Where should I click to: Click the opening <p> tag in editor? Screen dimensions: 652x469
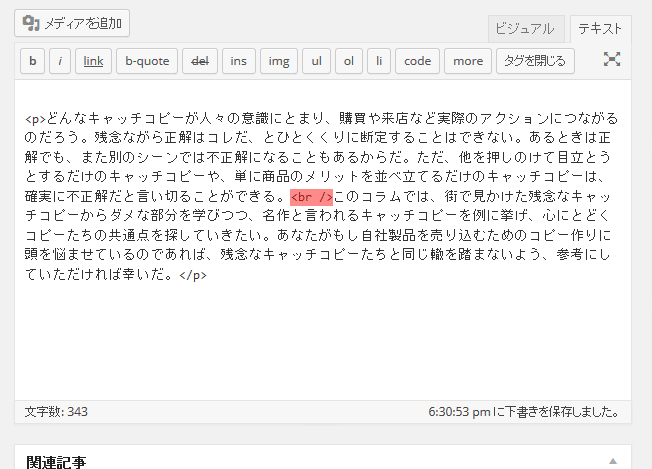pyautogui.click(x=35, y=119)
